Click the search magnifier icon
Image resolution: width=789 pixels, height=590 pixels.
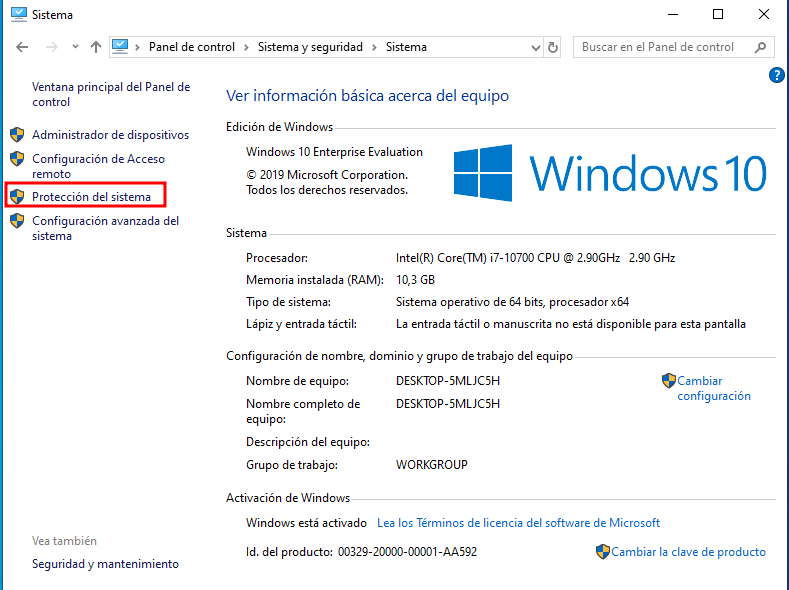point(761,47)
